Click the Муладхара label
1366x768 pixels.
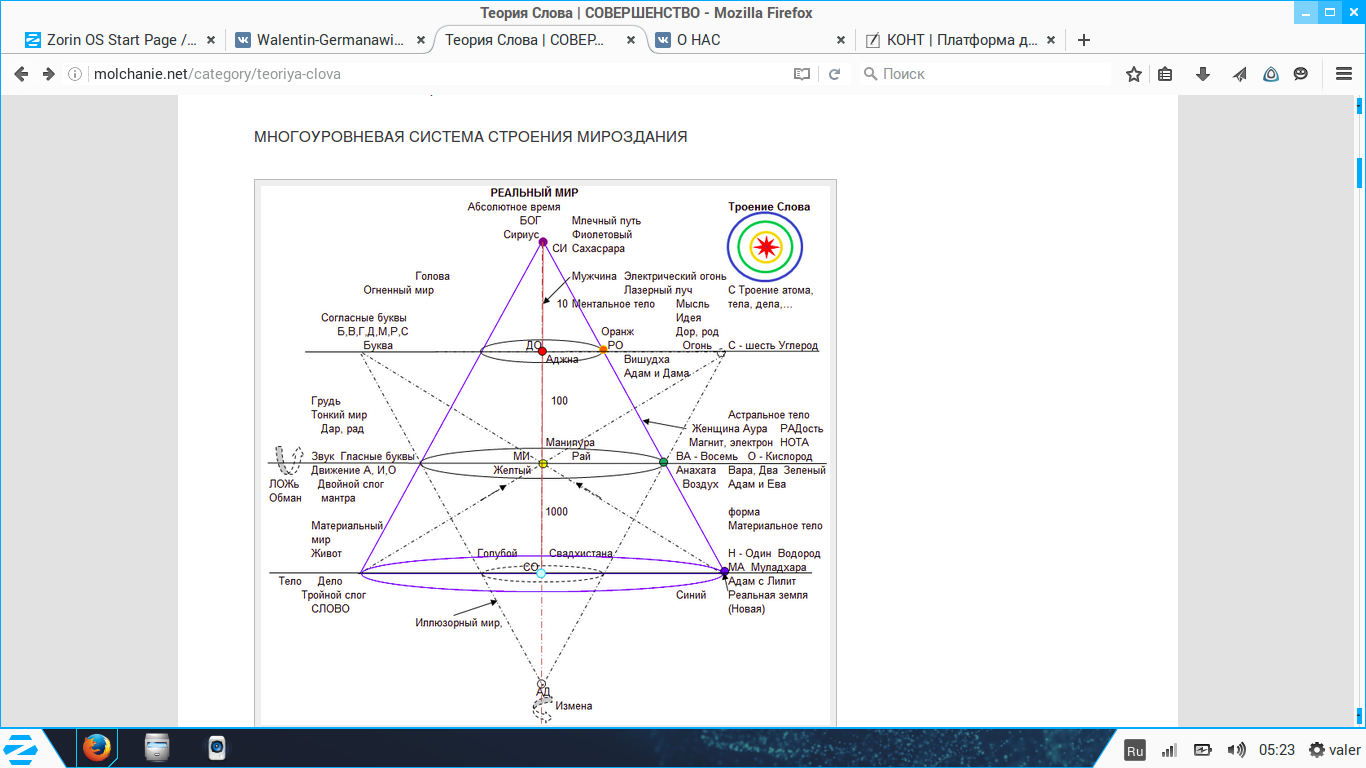pyautogui.click(x=778, y=567)
